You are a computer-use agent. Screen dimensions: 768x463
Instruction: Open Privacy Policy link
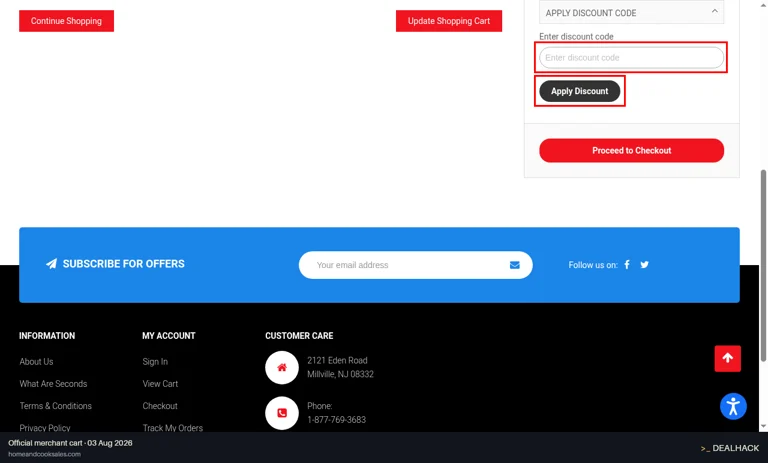coord(45,427)
